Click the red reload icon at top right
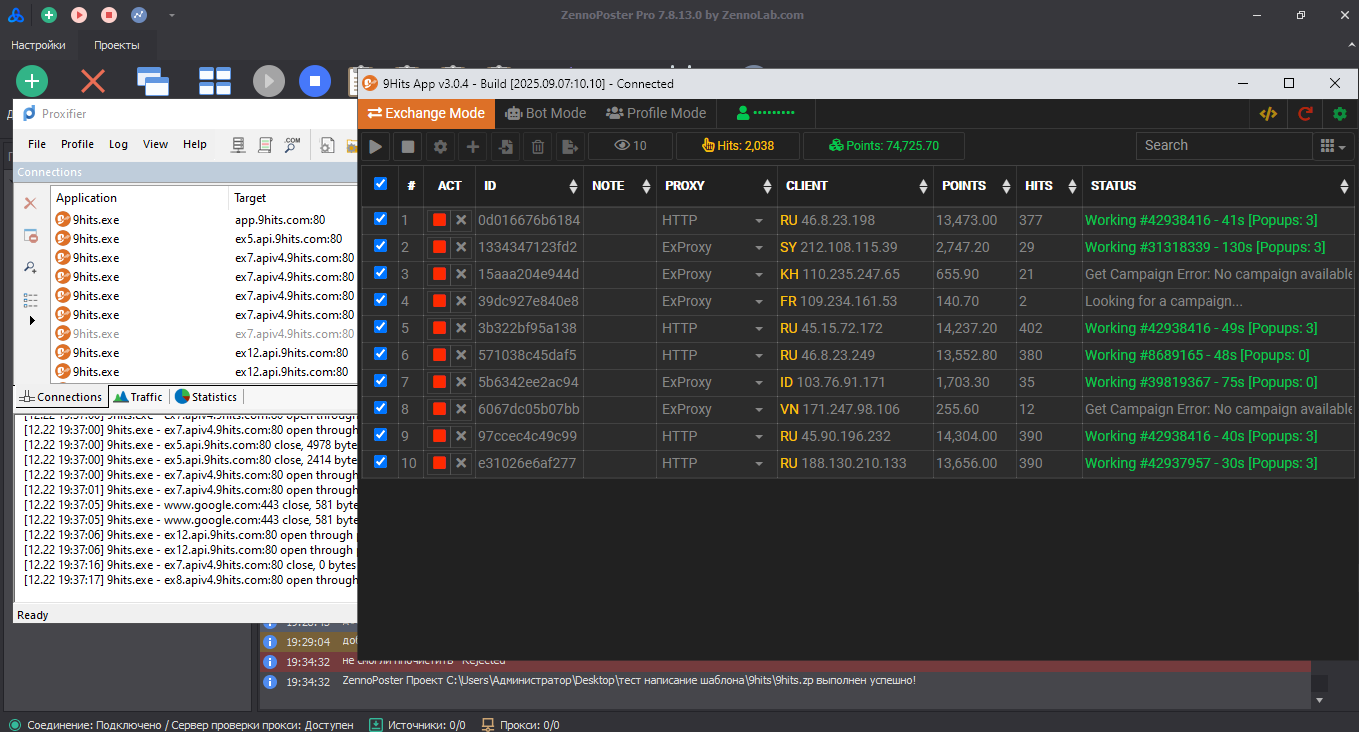 click(x=1305, y=114)
